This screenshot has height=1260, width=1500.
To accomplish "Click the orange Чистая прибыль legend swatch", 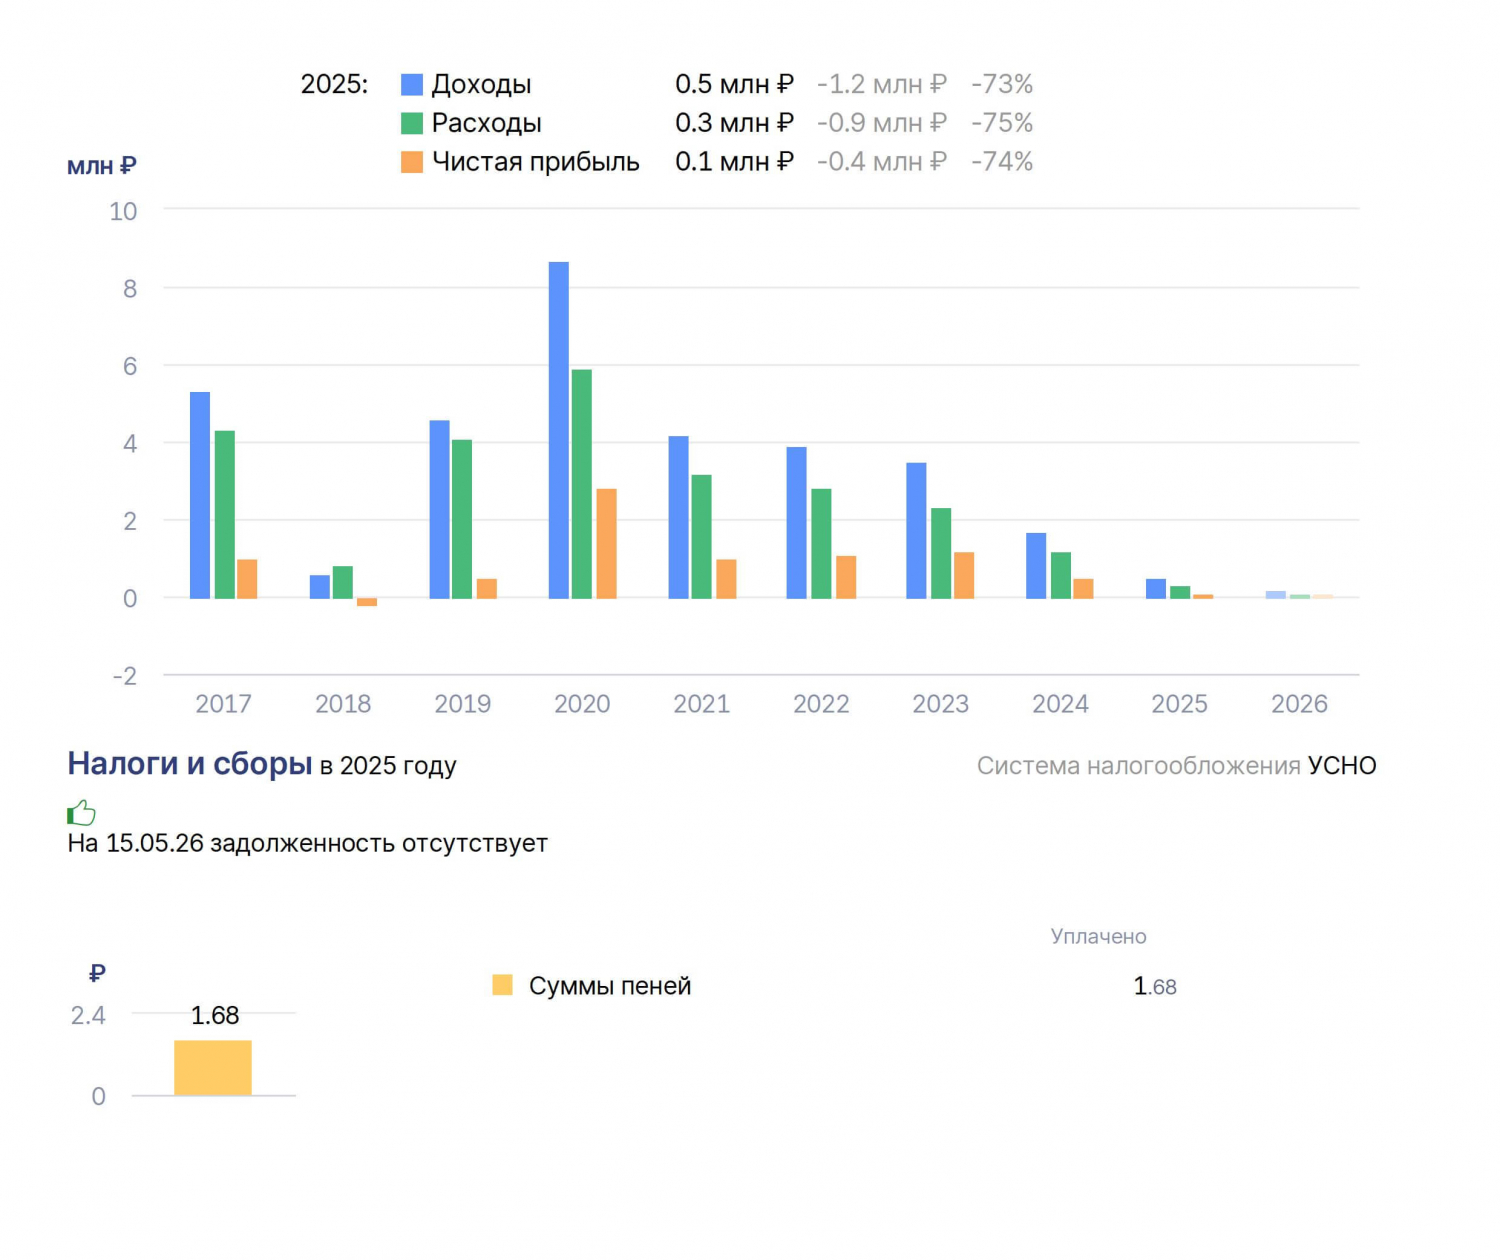I will pos(412,162).
